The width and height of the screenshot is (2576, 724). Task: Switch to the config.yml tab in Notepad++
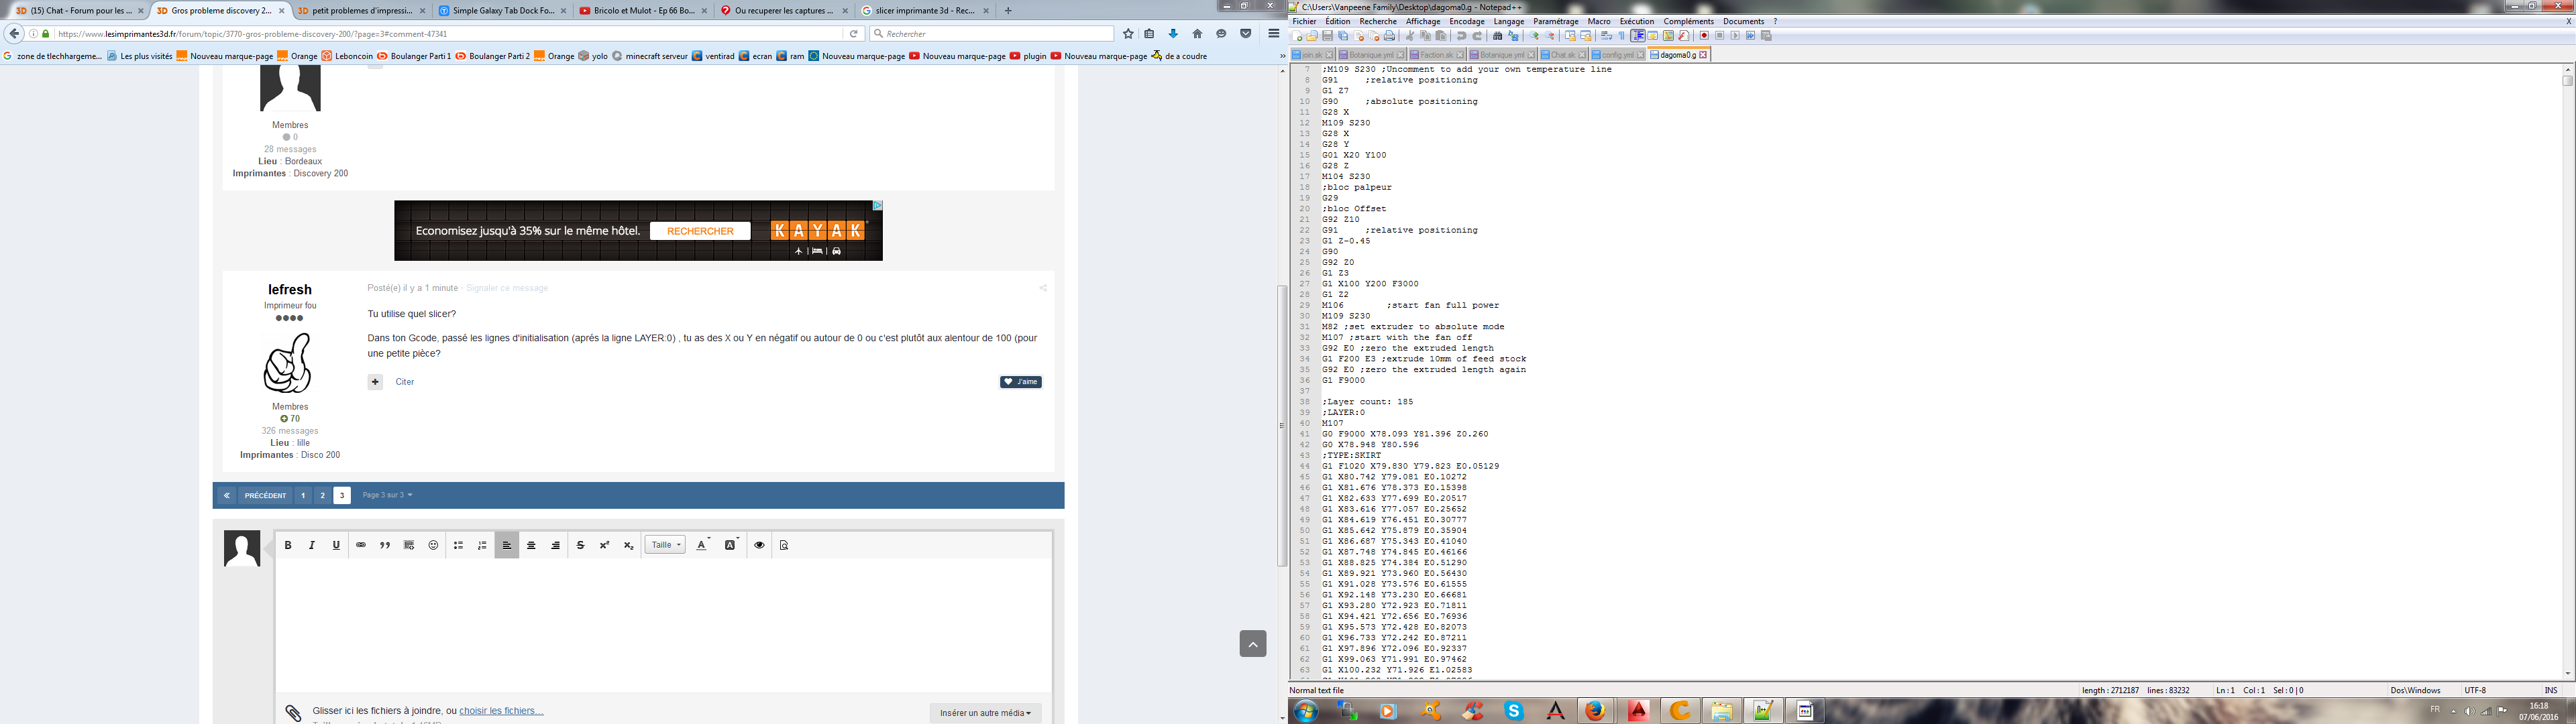tap(1618, 55)
